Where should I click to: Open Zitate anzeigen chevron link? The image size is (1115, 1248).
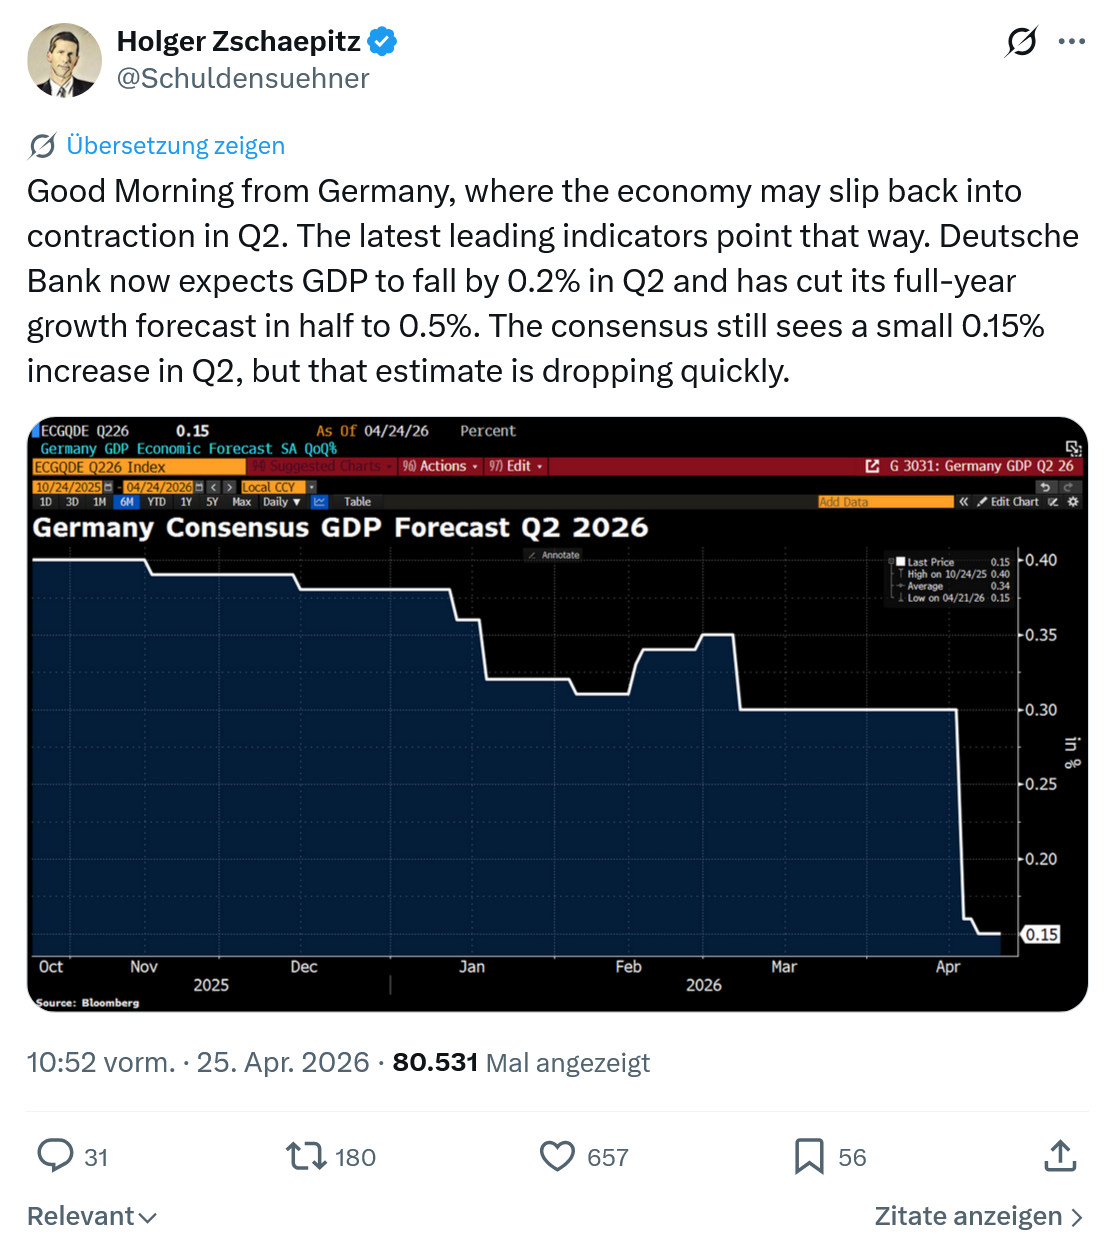979,1216
